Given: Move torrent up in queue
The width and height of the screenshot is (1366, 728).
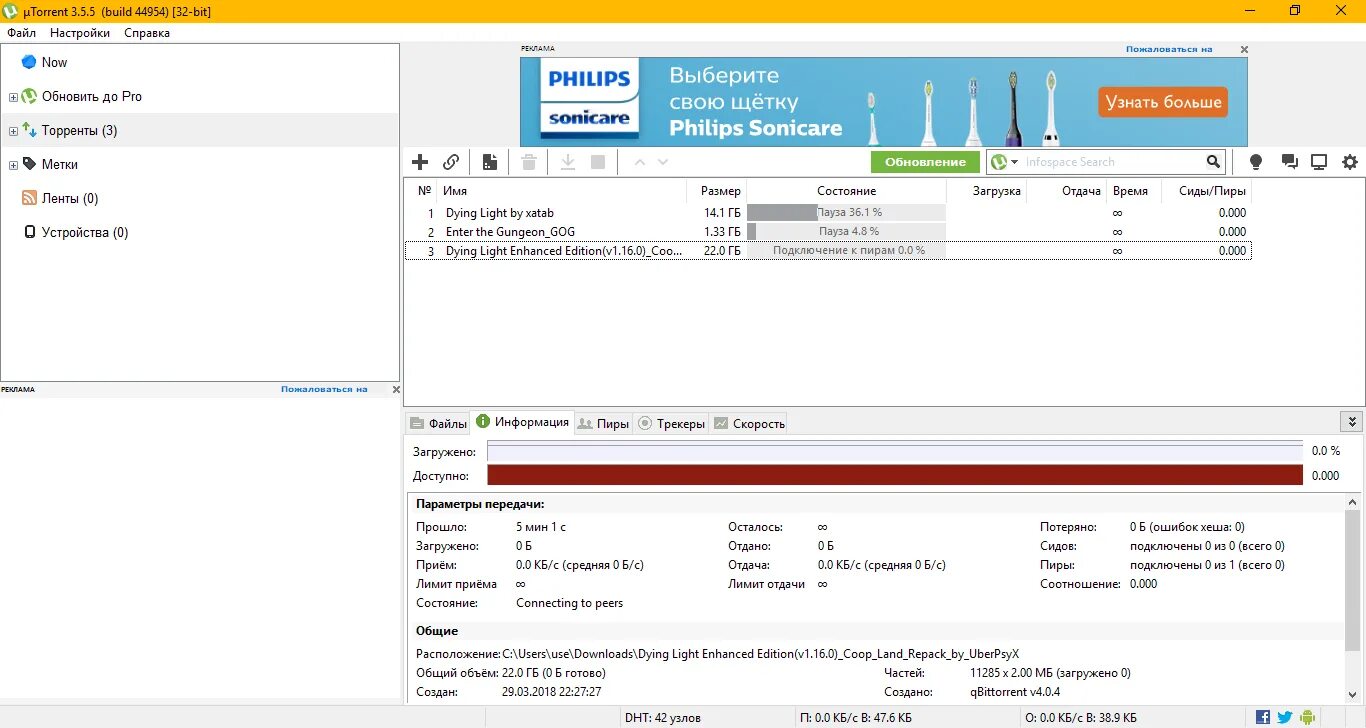Looking at the screenshot, I should tap(640, 162).
